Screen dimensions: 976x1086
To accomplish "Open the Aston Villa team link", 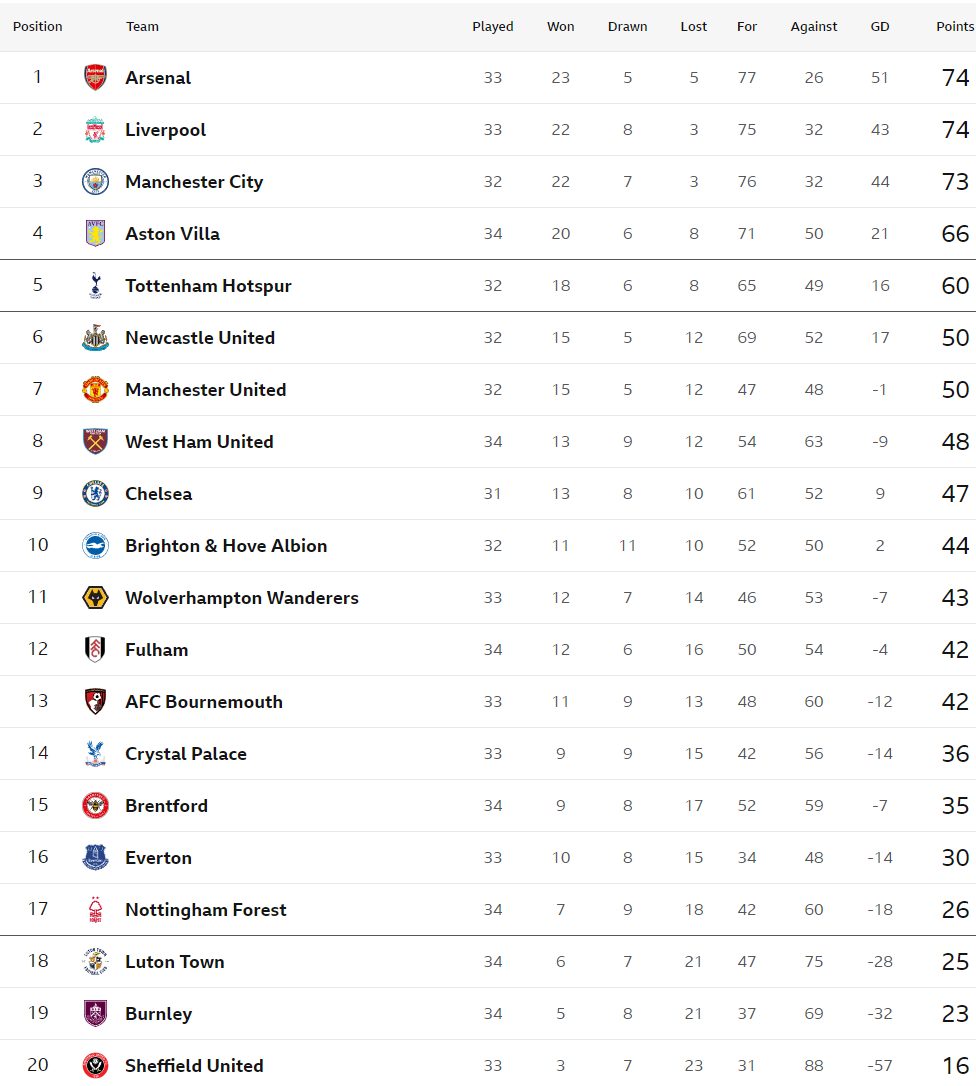I will coord(172,234).
